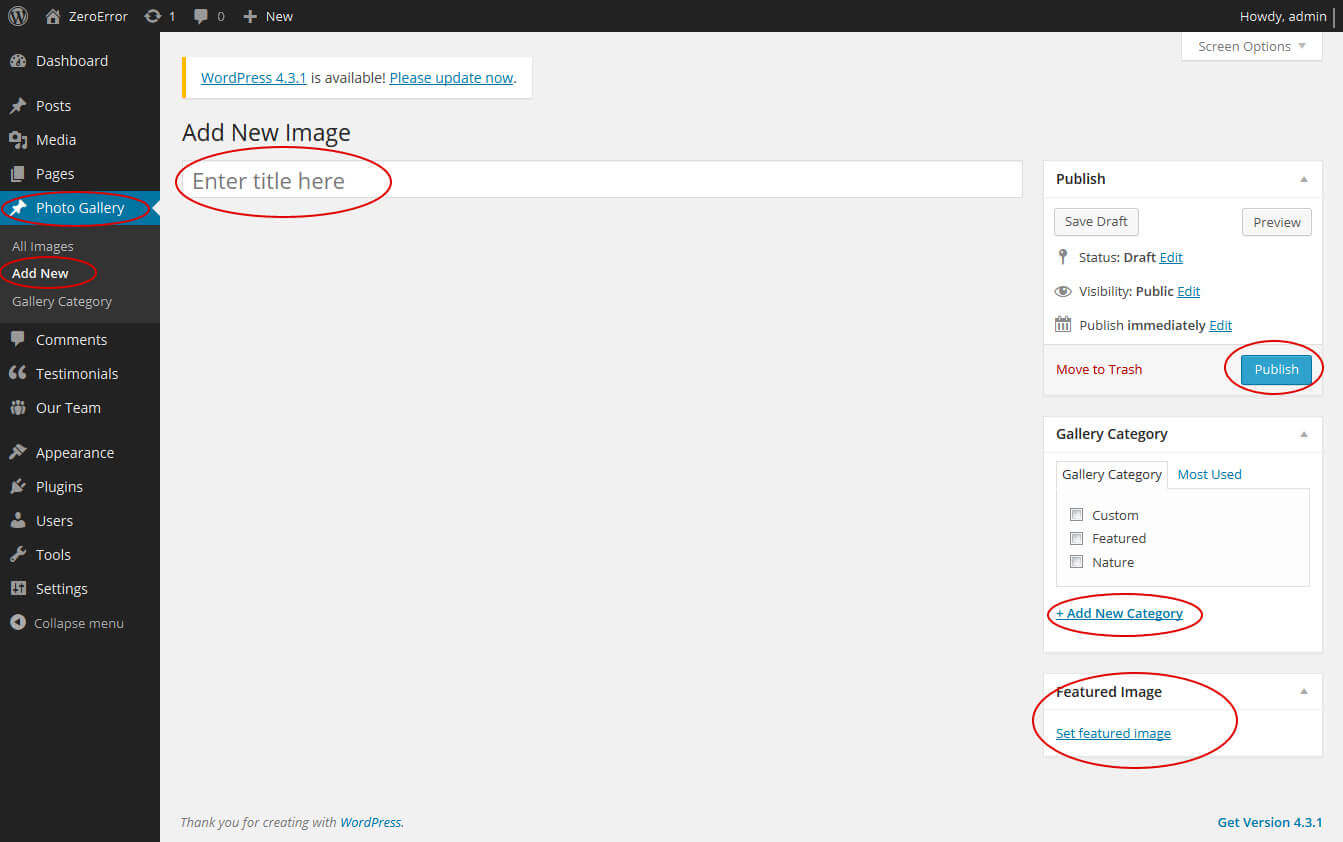Click the Collapse menu arrow icon

point(18,622)
